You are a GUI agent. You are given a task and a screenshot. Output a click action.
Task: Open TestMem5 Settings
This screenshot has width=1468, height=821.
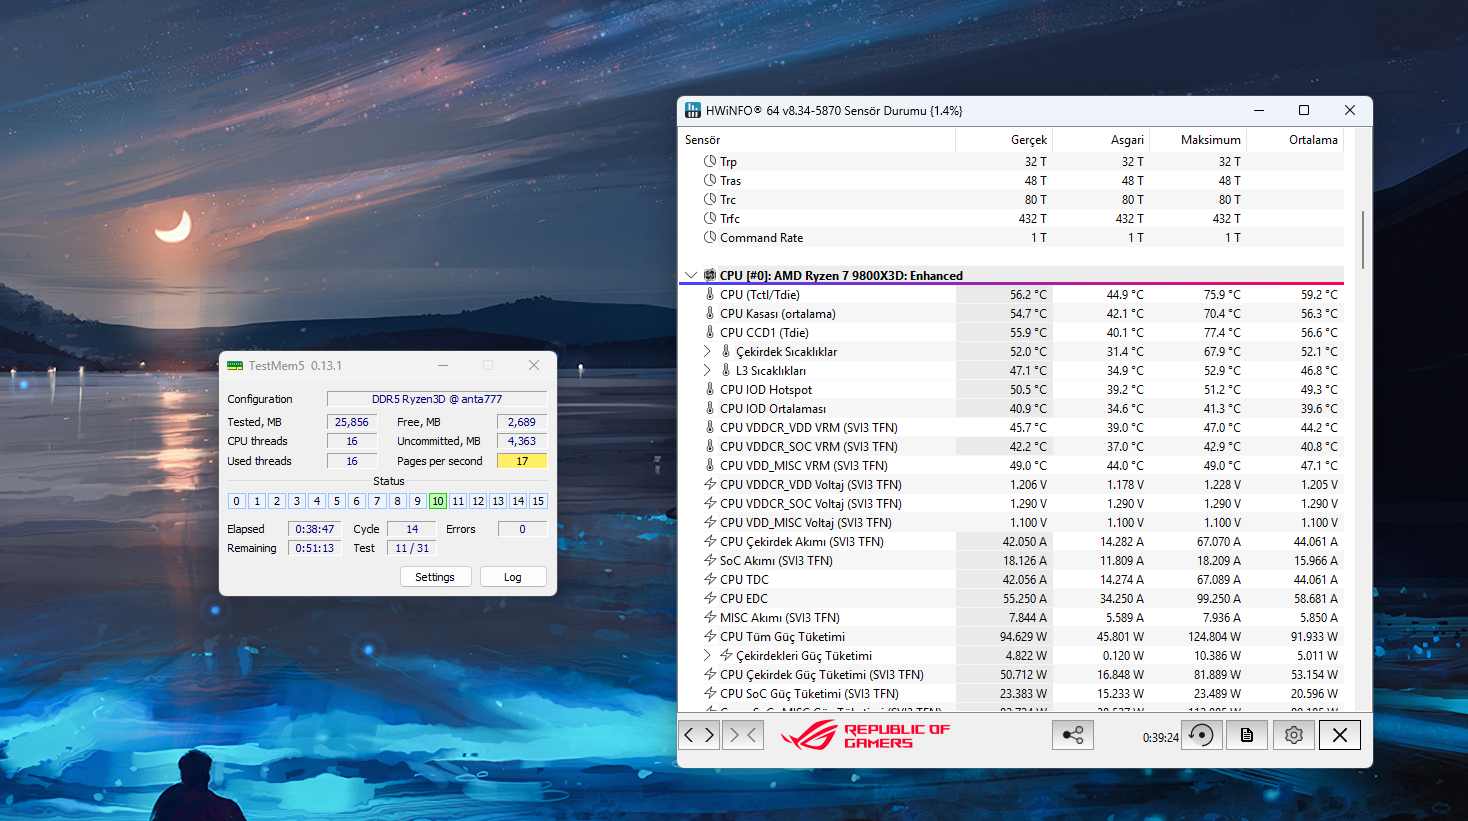click(x=435, y=577)
